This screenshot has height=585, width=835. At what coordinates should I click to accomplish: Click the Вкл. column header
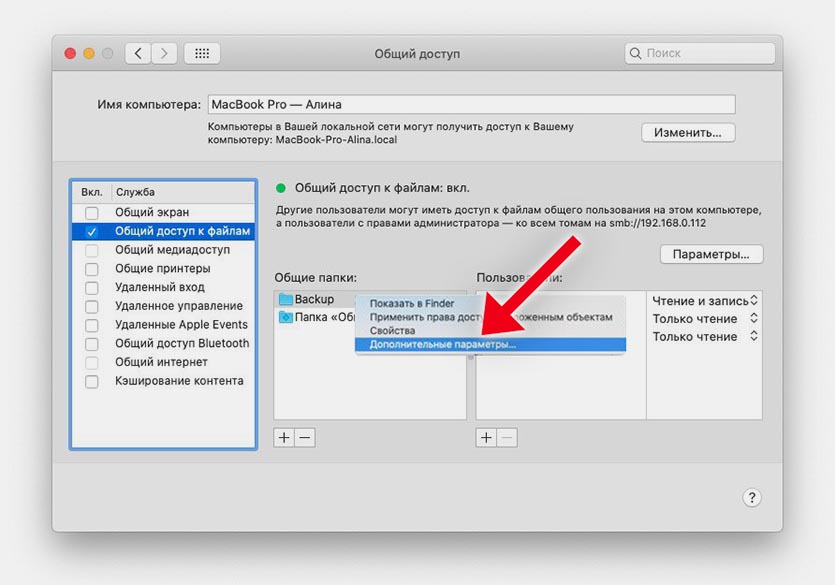pyautogui.click(x=92, y=192)
